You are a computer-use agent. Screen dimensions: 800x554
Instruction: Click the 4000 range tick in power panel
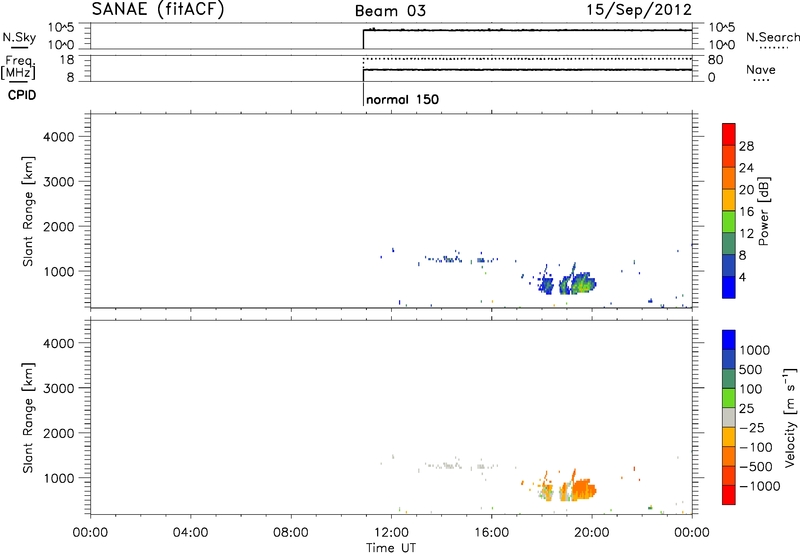[59, 137]
